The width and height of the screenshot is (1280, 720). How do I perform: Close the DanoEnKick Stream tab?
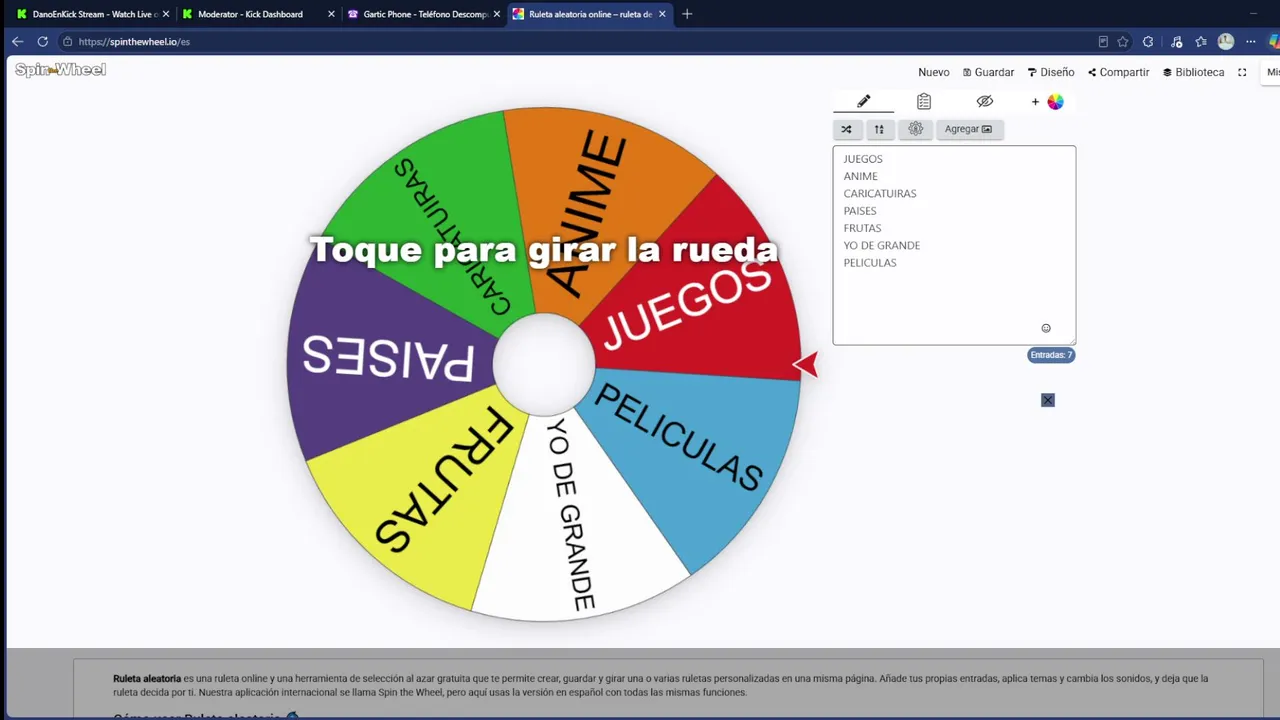point(165,14)
